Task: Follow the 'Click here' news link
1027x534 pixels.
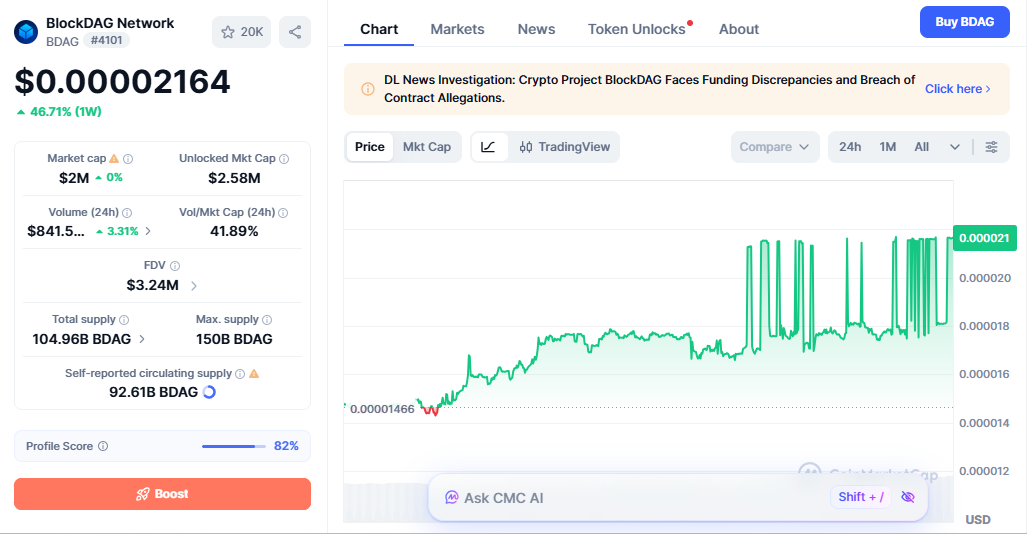Action: [958, 88]
